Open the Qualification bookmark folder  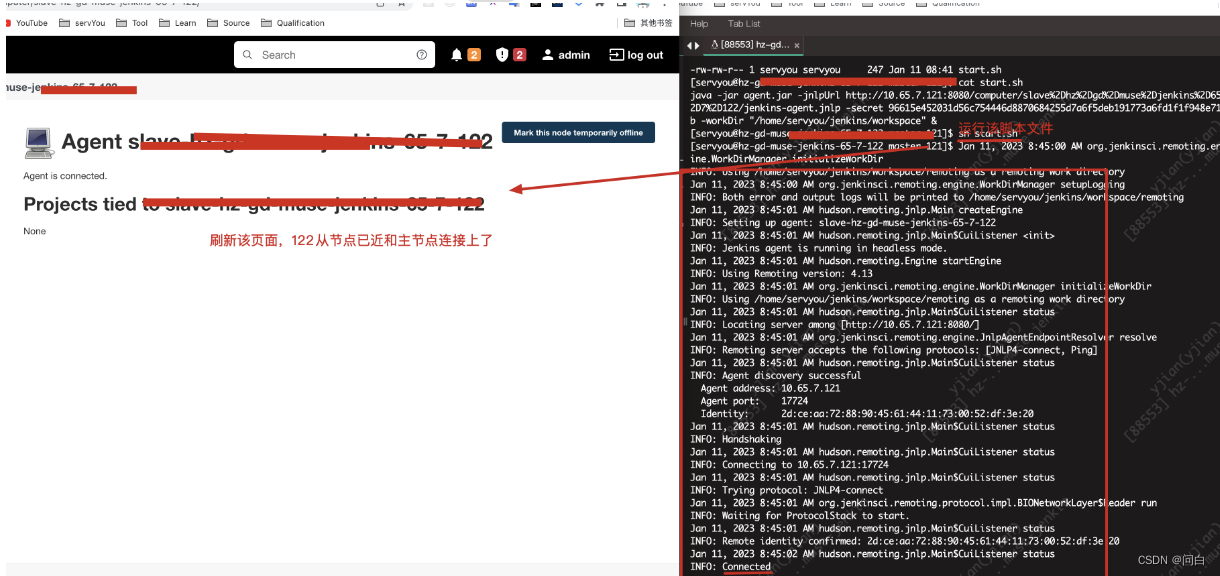(293, 23)
